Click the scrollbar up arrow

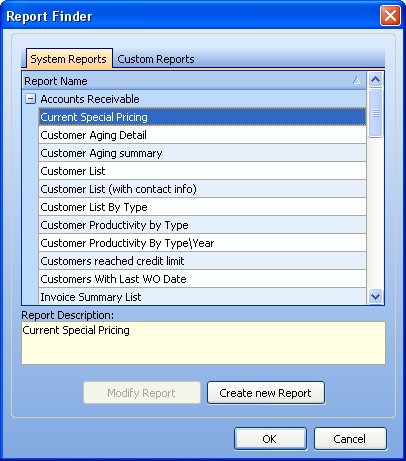point(375,79)
